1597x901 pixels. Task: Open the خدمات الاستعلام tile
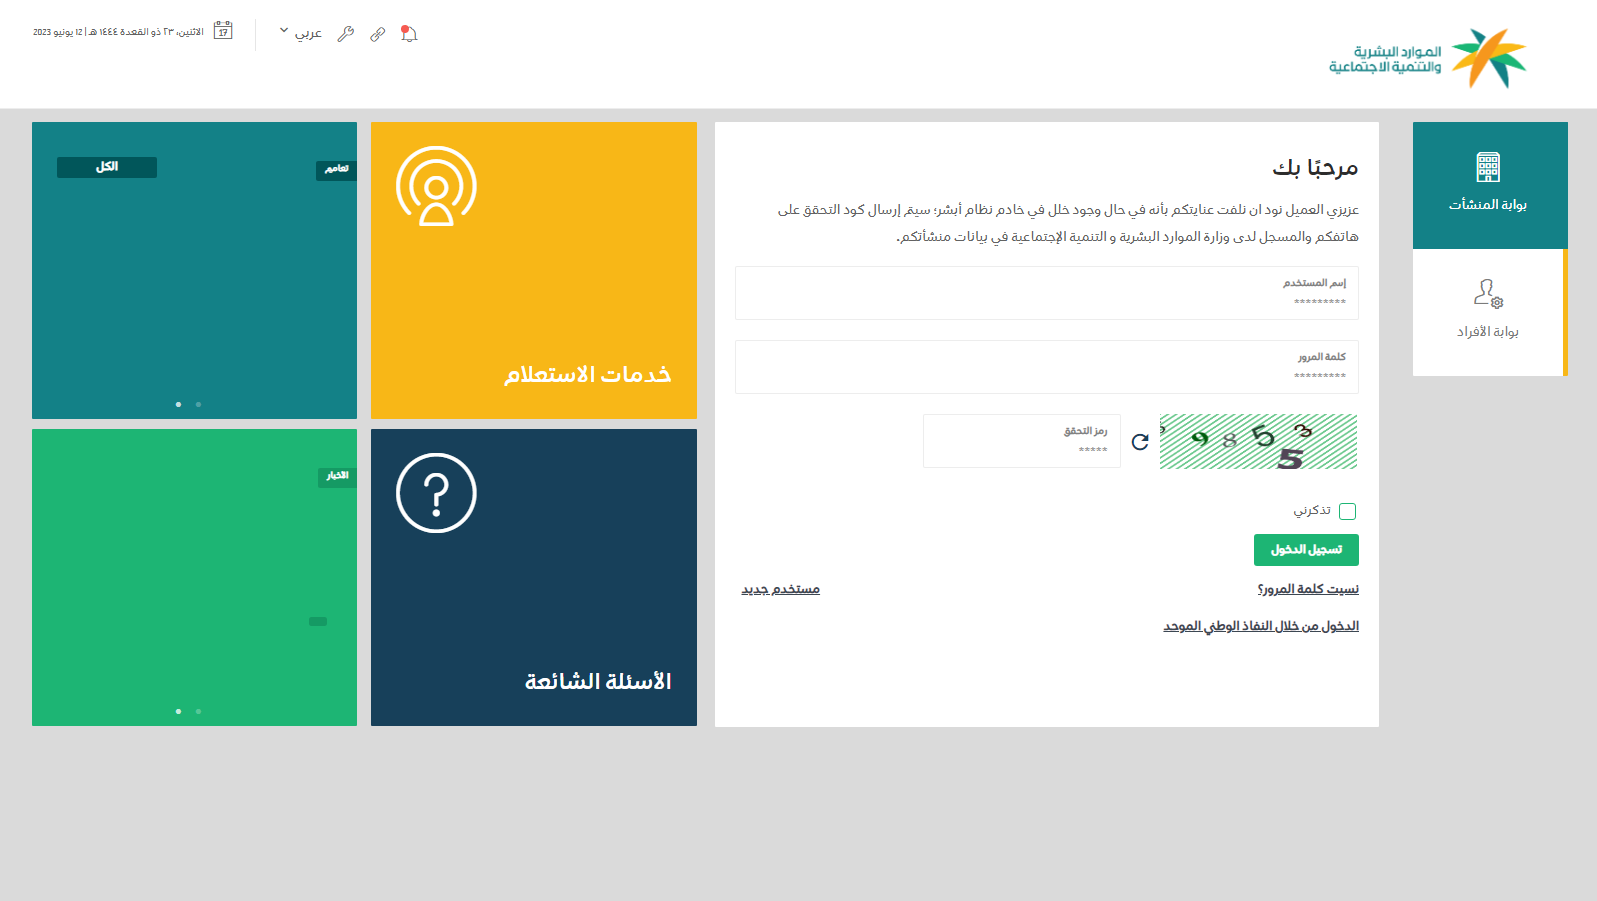point(534,270)
